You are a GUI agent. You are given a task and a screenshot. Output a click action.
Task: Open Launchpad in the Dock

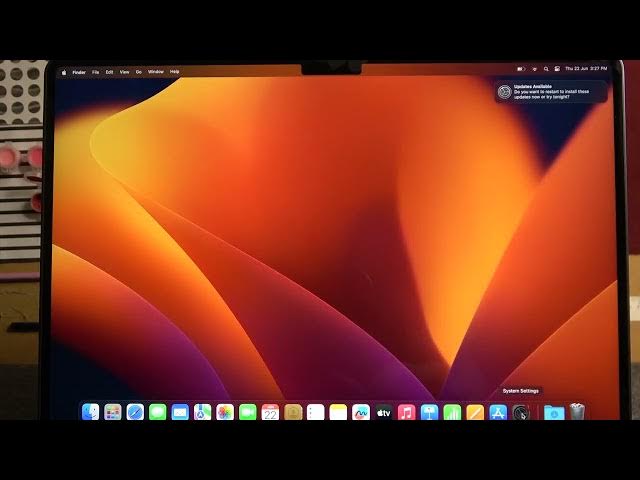113,412
